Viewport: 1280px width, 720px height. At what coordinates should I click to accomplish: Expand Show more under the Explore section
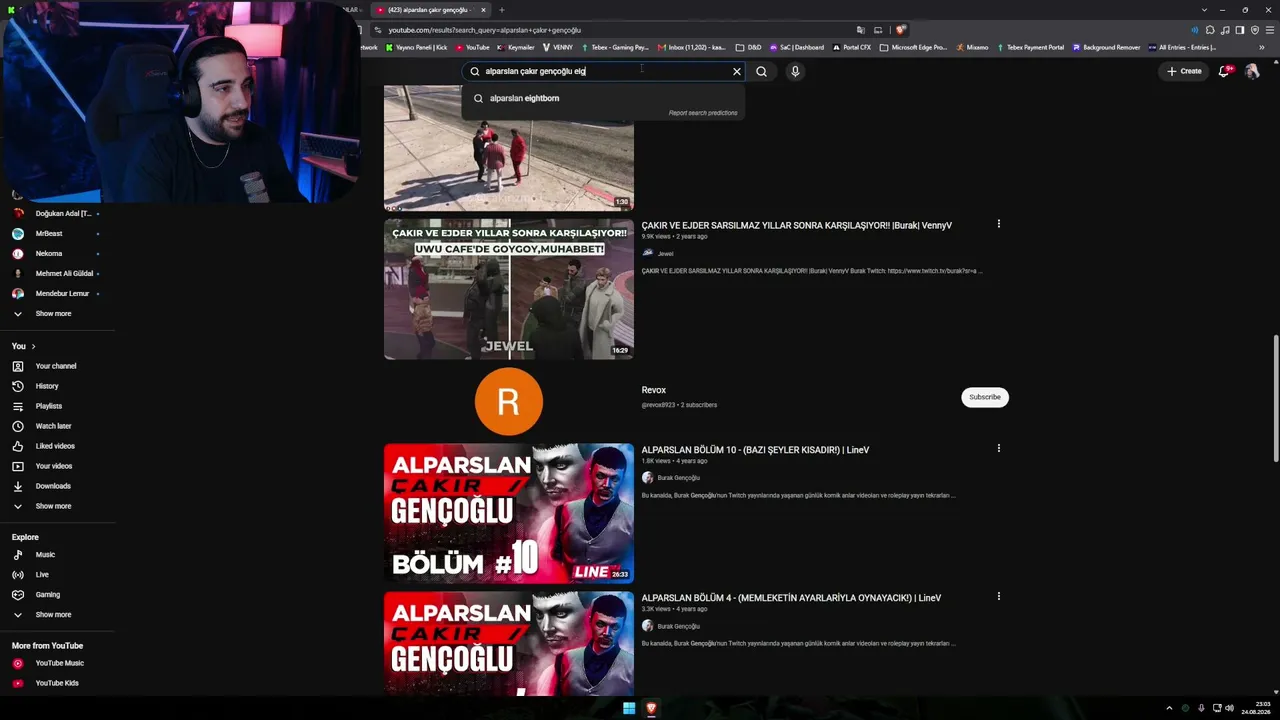pyautogui.click(x=53, y=615)
